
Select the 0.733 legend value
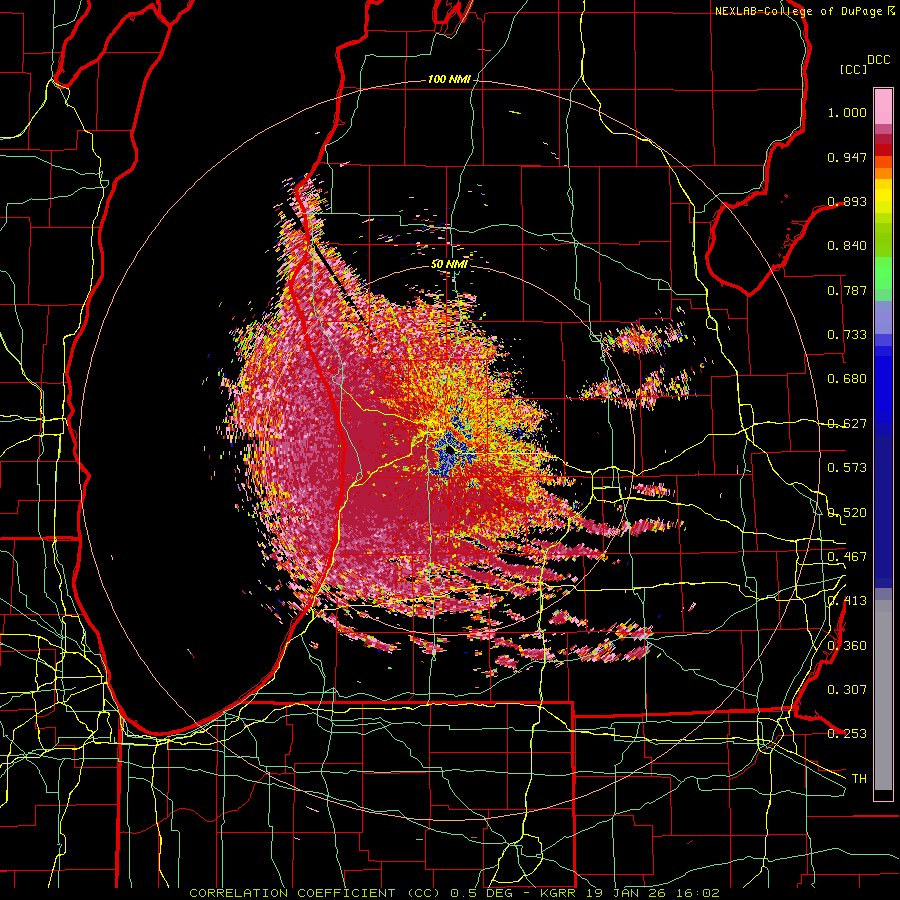847,335
